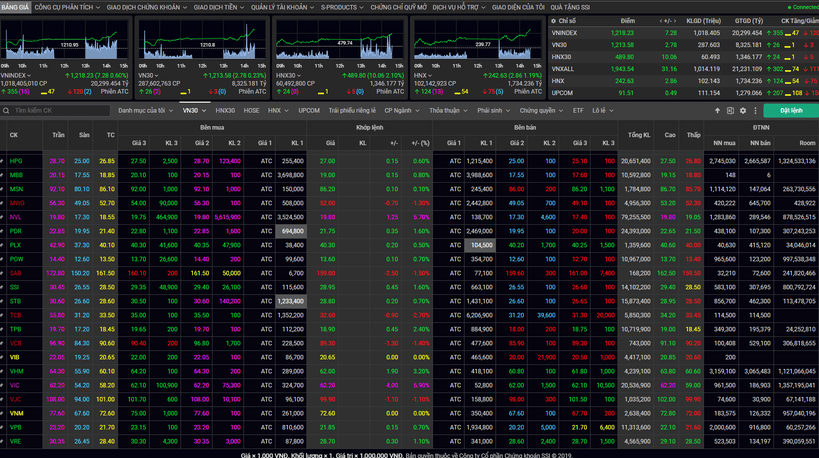The width and height of the screenshot is (819, 458).
Task: Sort by the CK column header
Action: [x=14, y=135]
